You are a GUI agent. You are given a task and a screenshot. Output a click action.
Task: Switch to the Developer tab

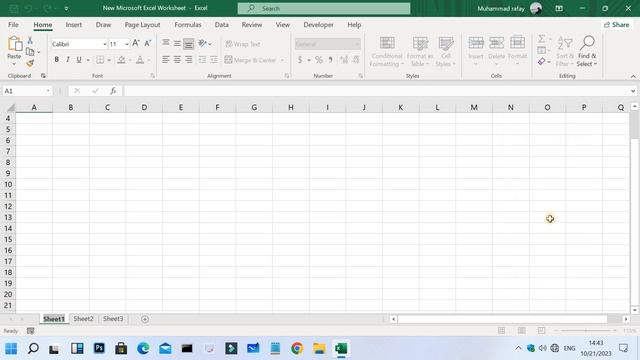click(x=318, y=24)
